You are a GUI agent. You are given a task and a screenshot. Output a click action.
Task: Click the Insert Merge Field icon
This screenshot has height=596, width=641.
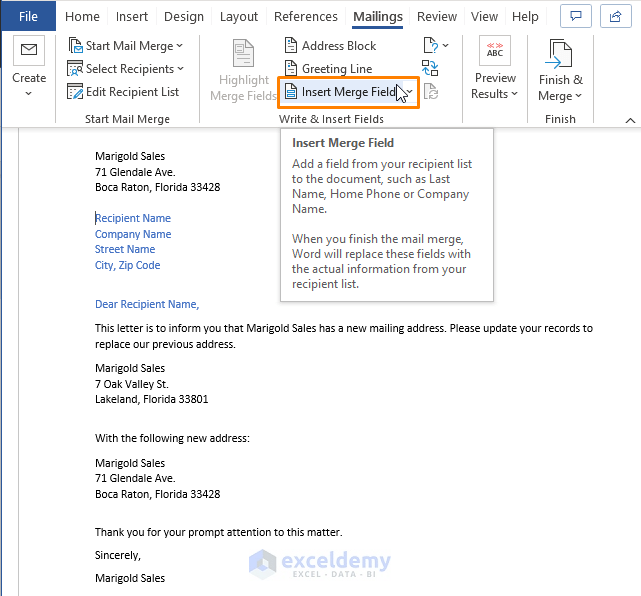pyautogui.click(x=291, y=92)
